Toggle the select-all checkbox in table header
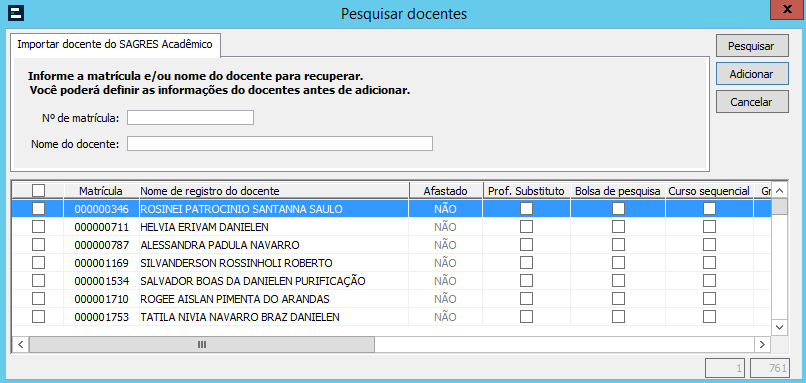This screenshot has width=806, height=383. pos(39,191)
